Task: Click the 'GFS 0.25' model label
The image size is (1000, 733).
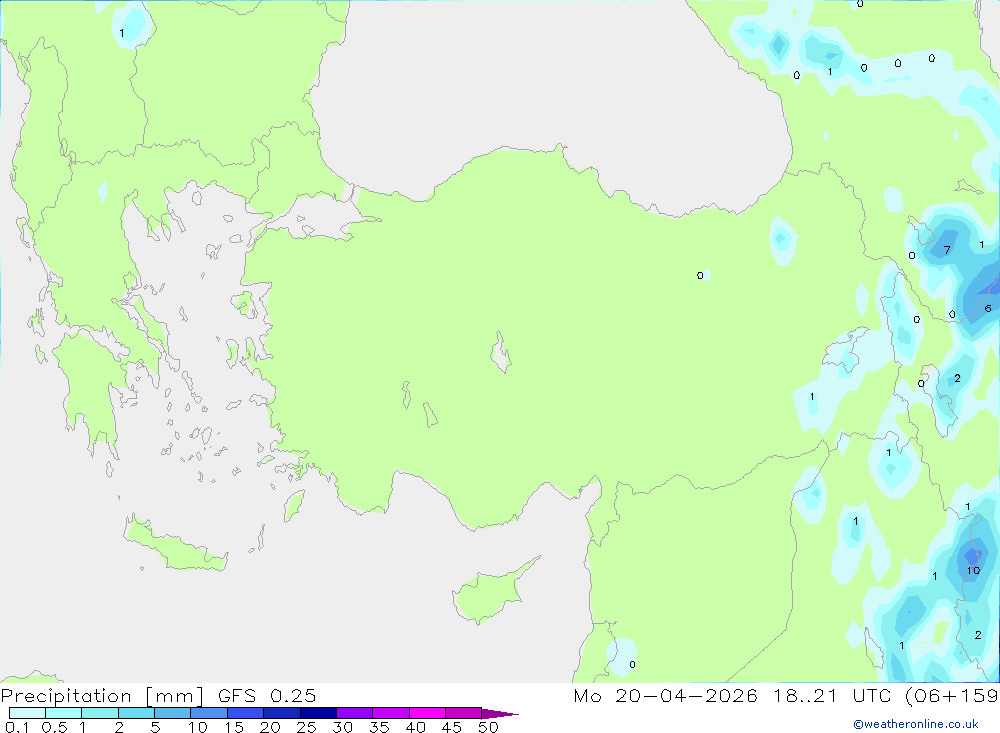Action: pyautogui.click(x=267, y=696)
